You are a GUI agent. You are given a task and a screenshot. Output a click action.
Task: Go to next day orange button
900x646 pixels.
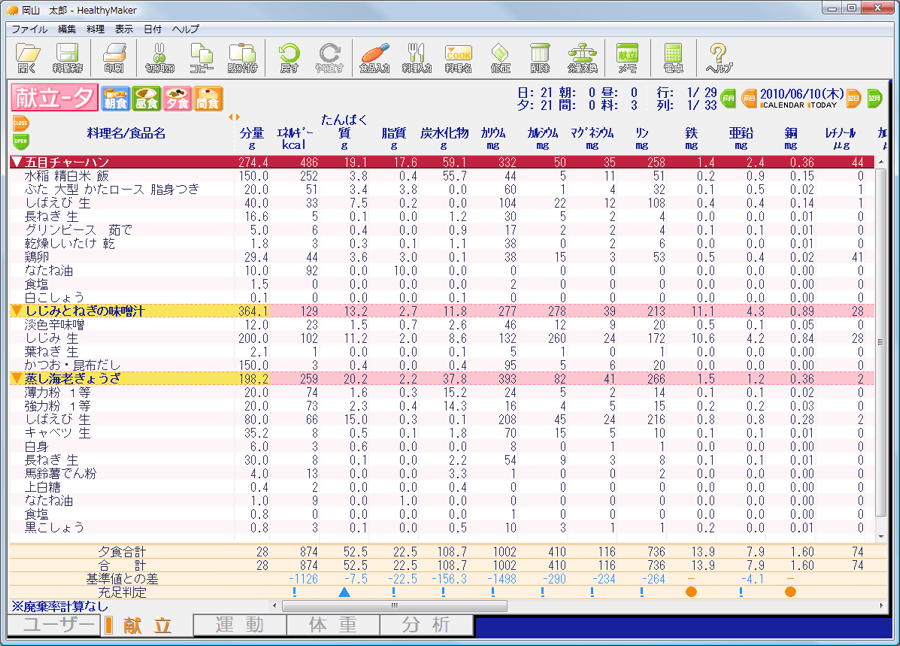click(x=853, y=98)
